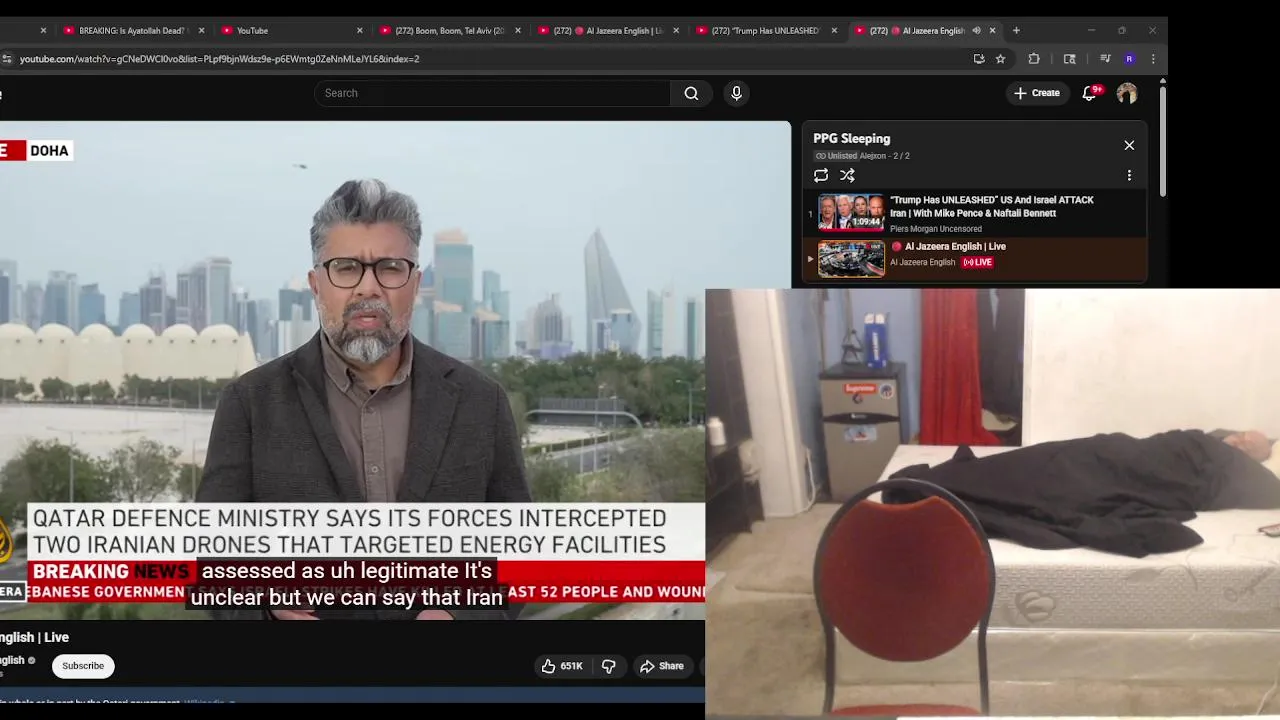Close the active Al Jazeera English tab

pyautogui.click(x=992, y=30)
